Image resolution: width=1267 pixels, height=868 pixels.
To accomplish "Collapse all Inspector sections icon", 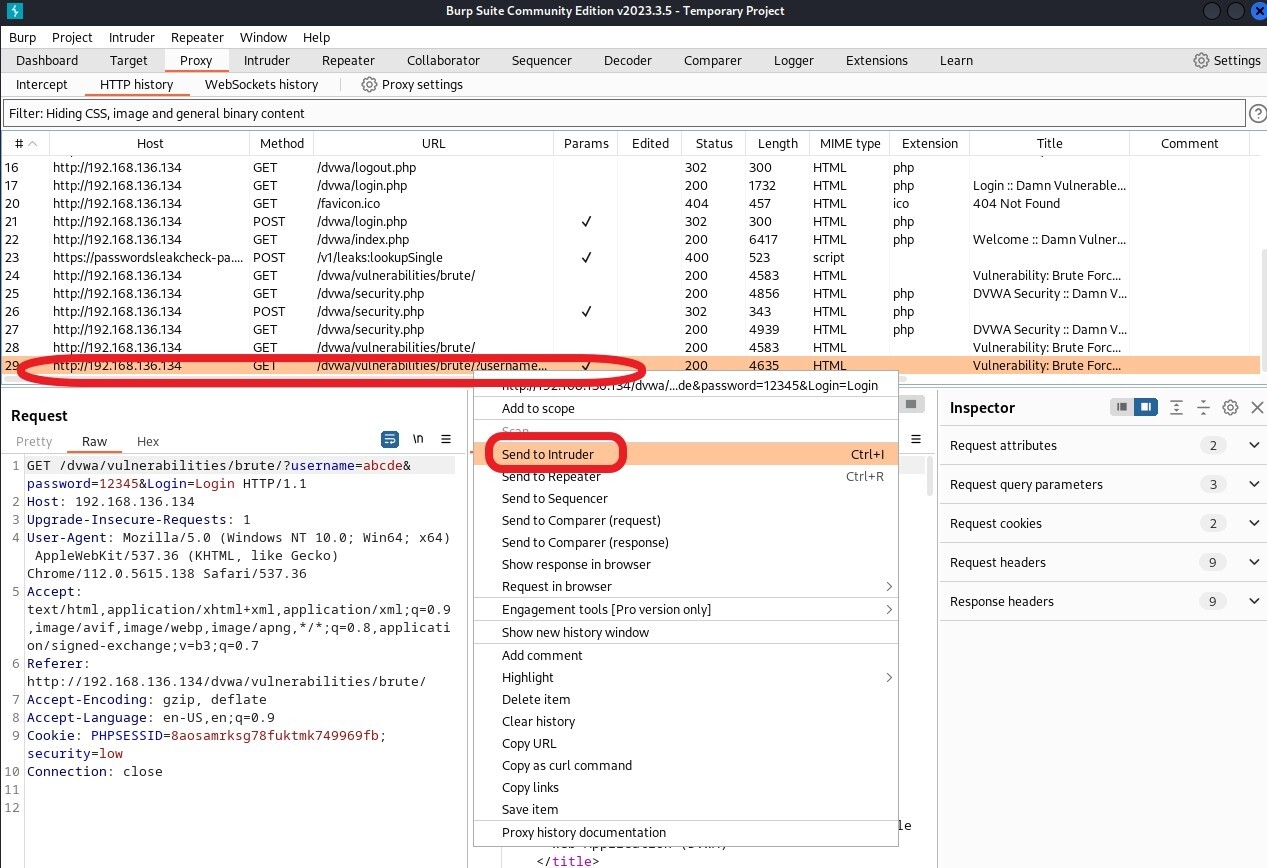I will click(1204, 407).
